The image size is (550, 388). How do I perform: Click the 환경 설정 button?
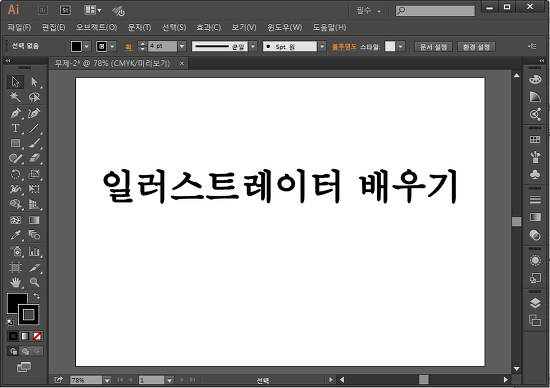pos(476,47)
